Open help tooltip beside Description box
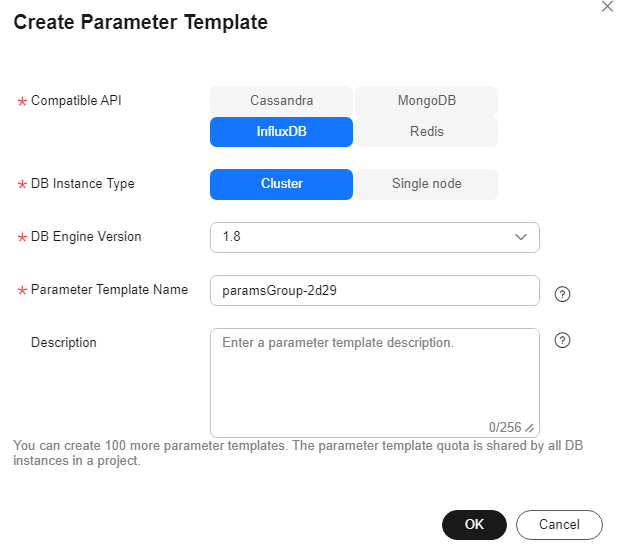Screen dimensions: 621x548 pos(562,340)
